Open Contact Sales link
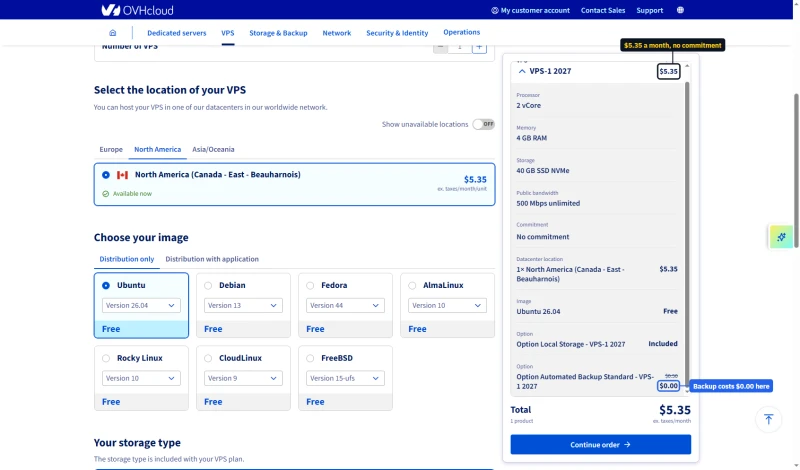Image resolution: width=800 pixels, height=470 pixels. [x=603, y=10]
